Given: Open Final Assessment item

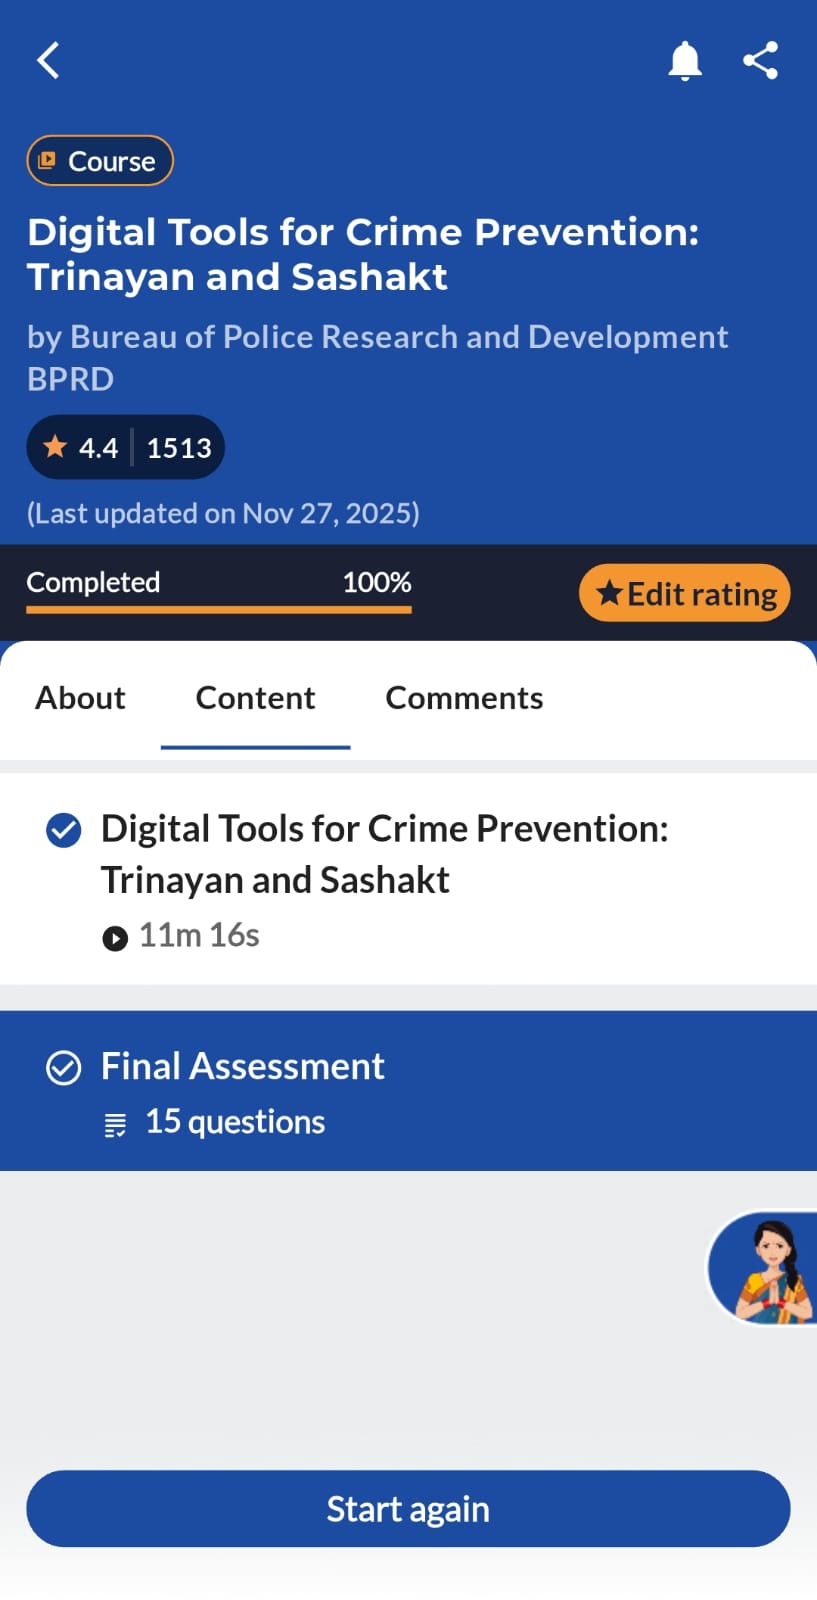Looking at the screenshot, I should coord(243,1067).
